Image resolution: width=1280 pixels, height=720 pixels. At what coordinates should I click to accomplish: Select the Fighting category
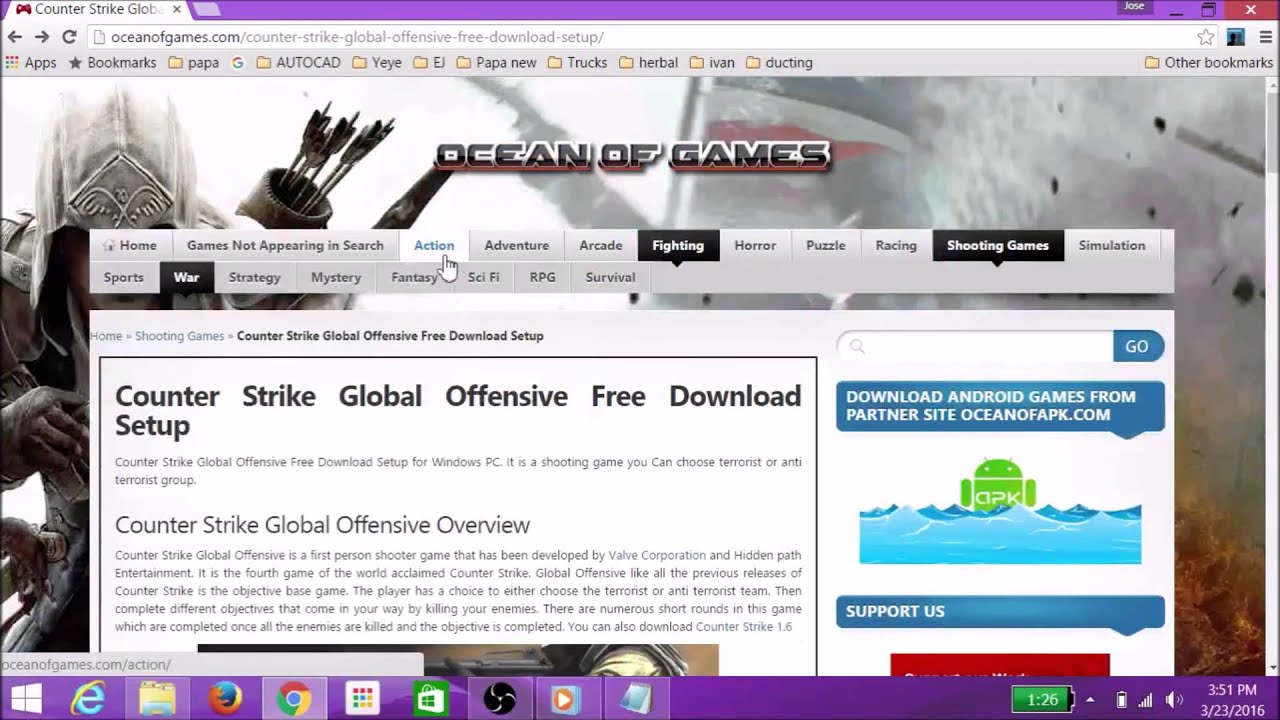678,245
